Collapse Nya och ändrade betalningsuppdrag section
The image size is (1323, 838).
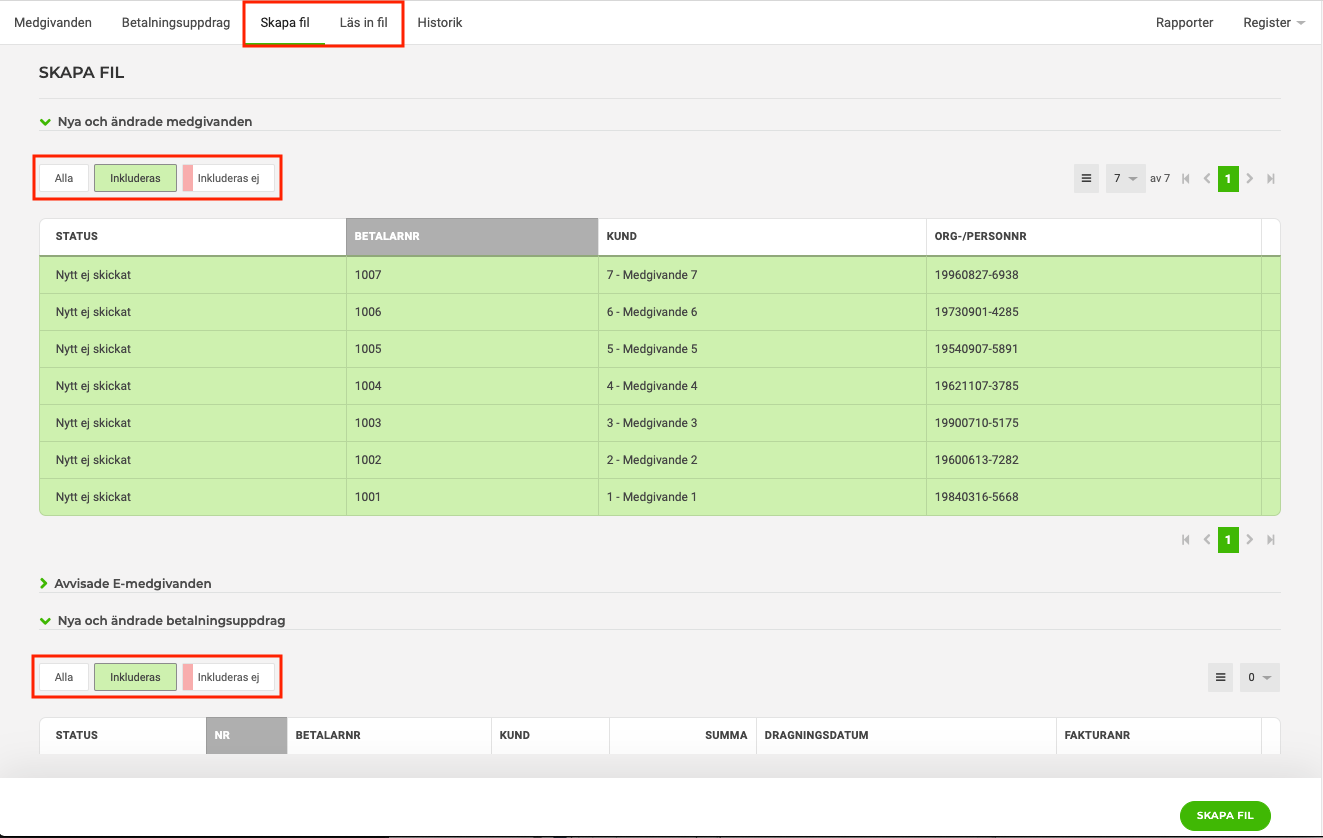[162, 620]
